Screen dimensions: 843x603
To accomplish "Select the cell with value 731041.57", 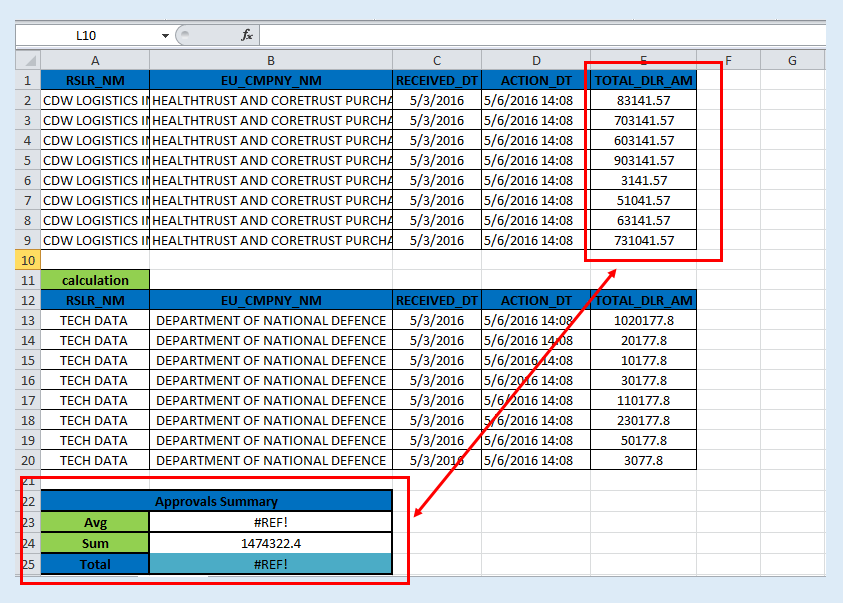I will 644,241.
